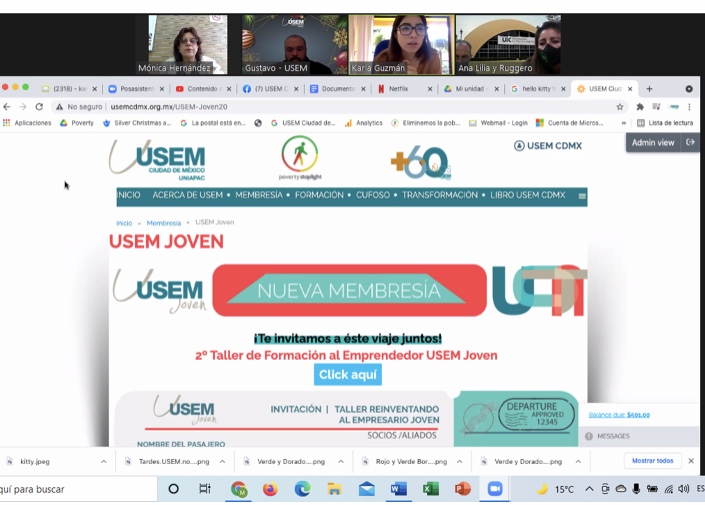Close the downloads bar
The height and width of the screenshot is (505, 705).
[691, 461]
